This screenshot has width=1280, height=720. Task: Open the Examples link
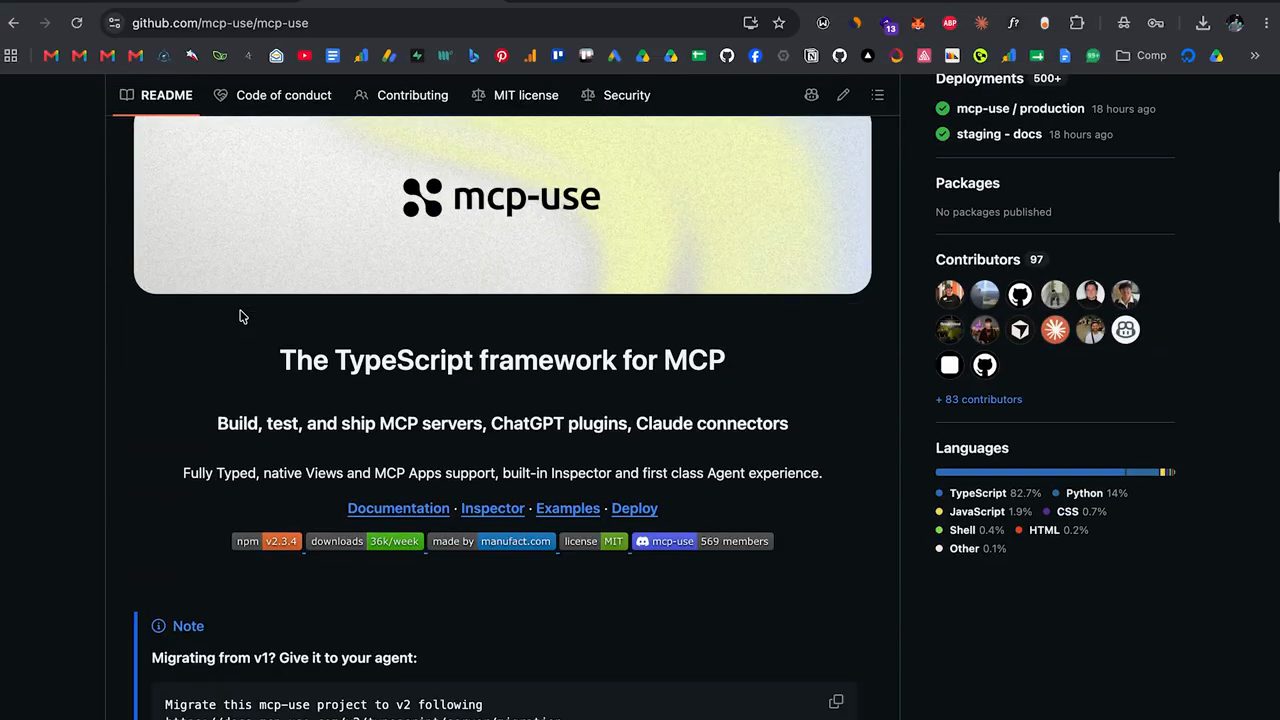point(568,508)
